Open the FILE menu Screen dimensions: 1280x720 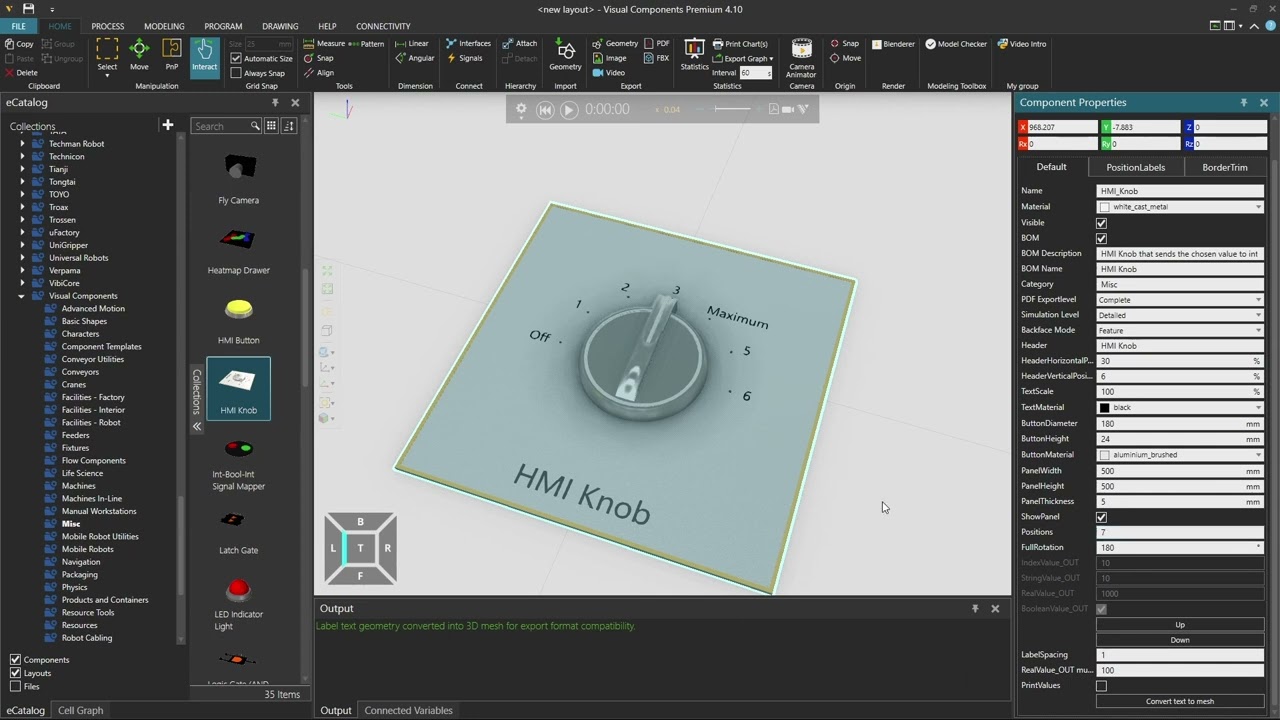(x=18, y=26)
